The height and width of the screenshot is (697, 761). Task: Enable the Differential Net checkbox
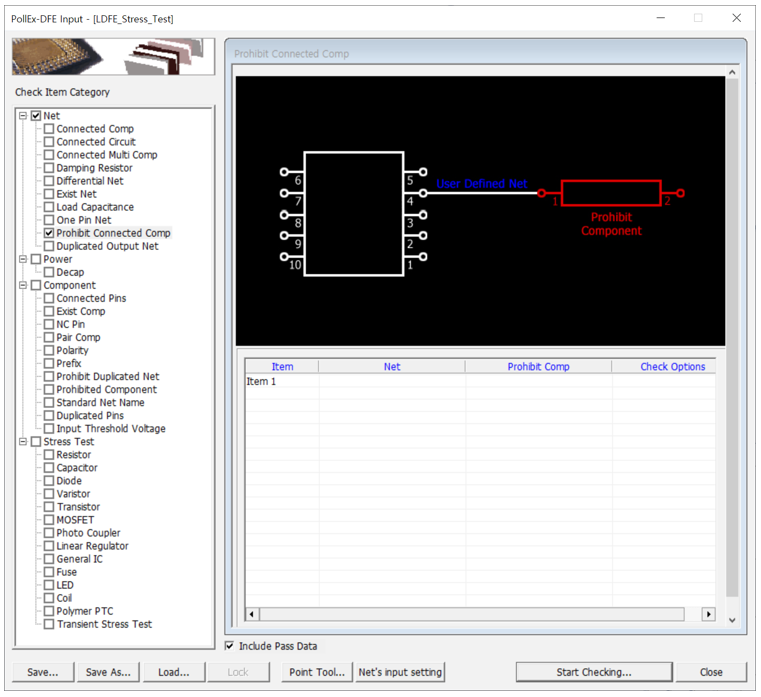[x=49, y=181]
